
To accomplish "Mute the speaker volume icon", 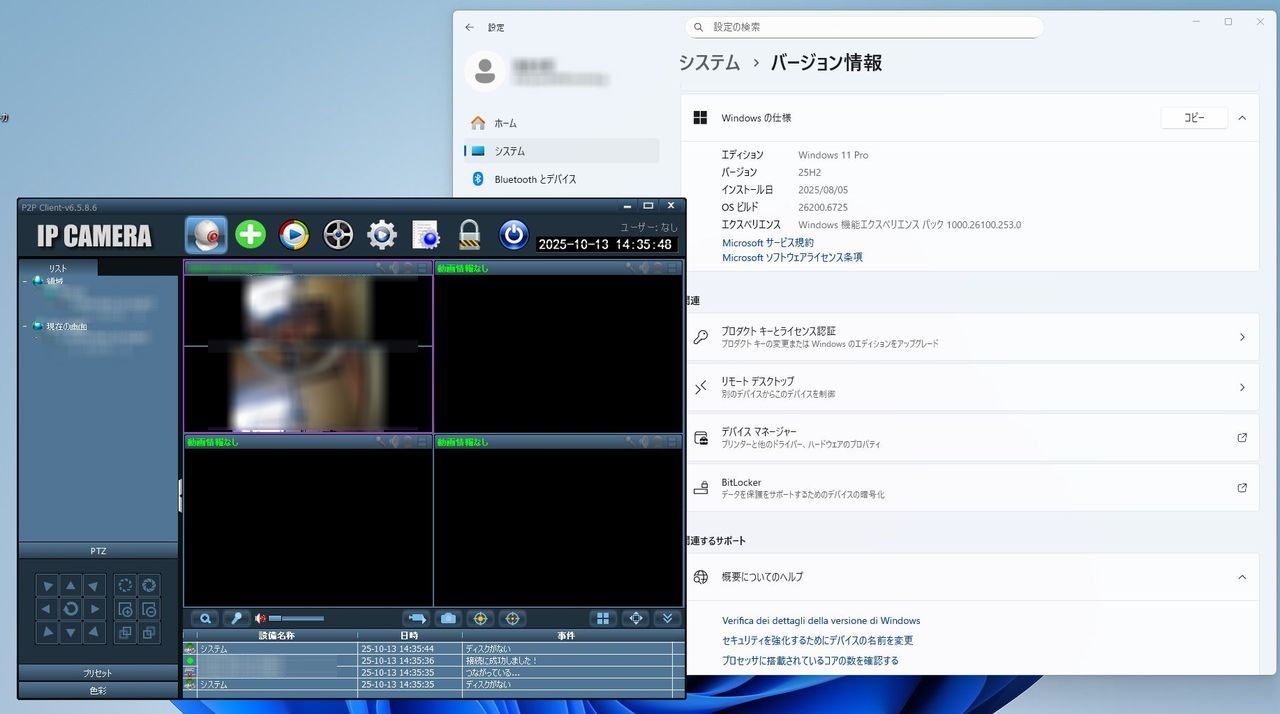I will (x=260, y=619).
